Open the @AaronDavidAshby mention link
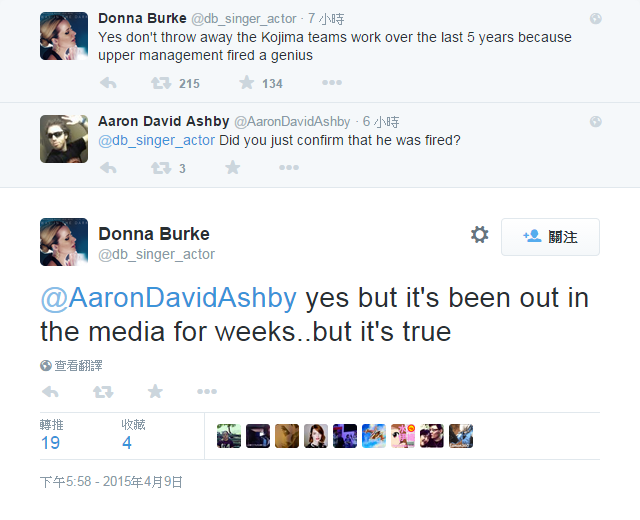 coord(168,299)
